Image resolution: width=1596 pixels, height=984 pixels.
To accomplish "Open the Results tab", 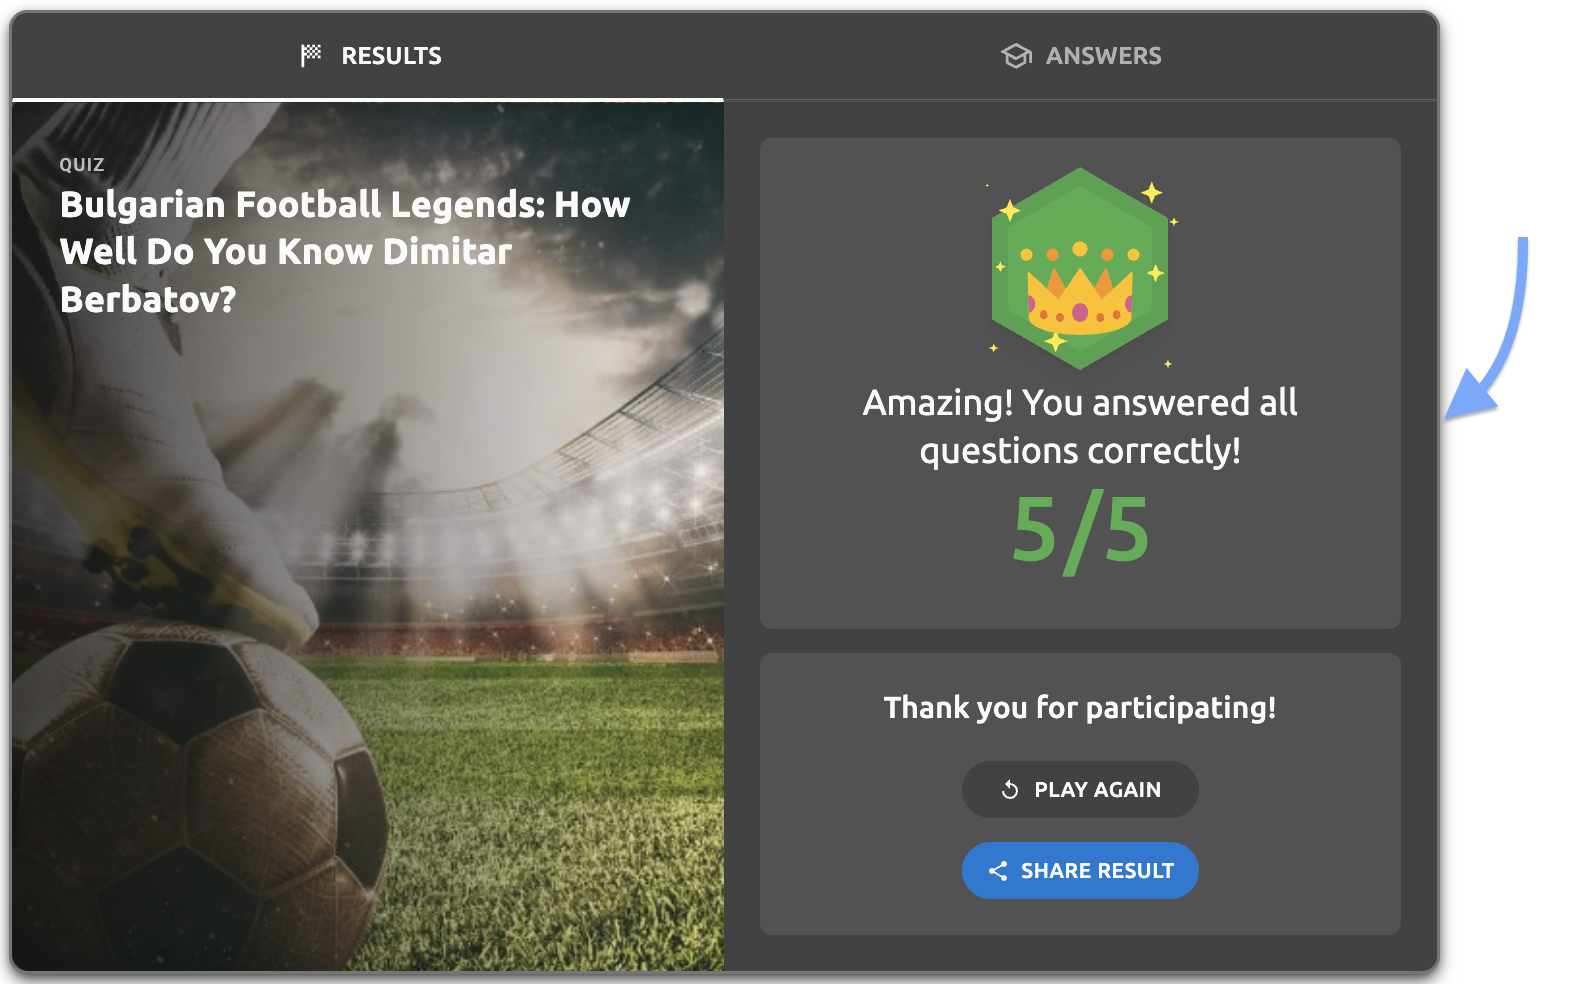I will 370,56.
